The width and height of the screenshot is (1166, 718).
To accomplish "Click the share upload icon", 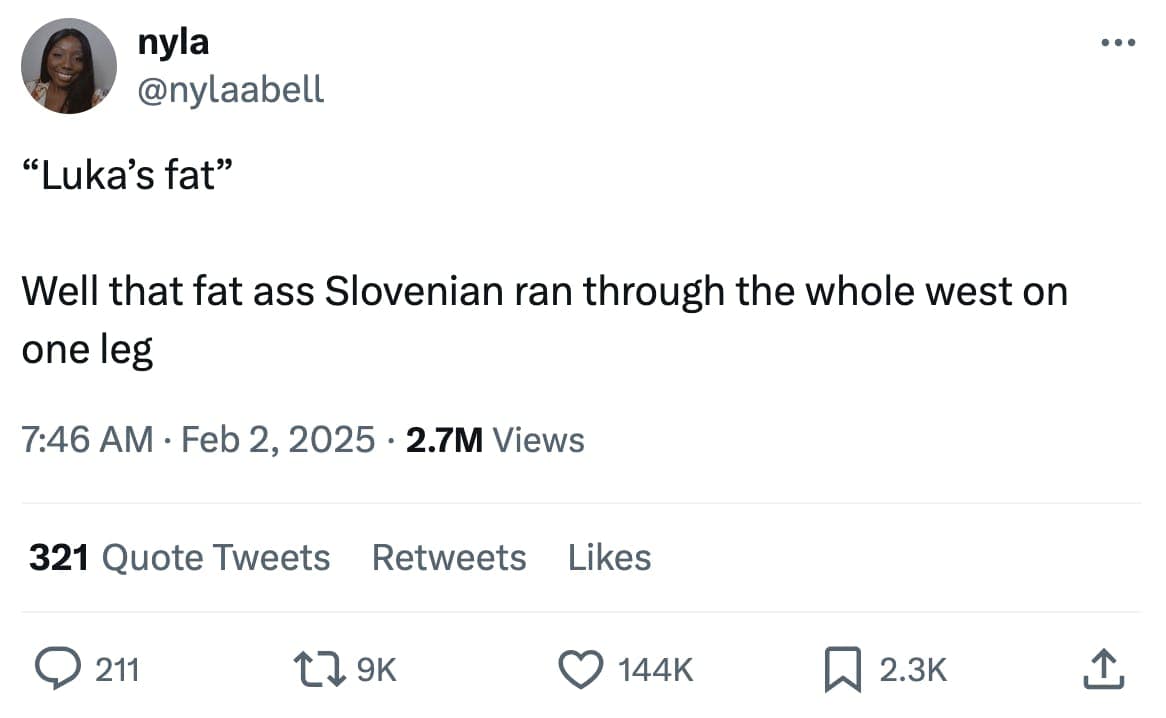I will pyautogui.click(x=1103, y=669).
